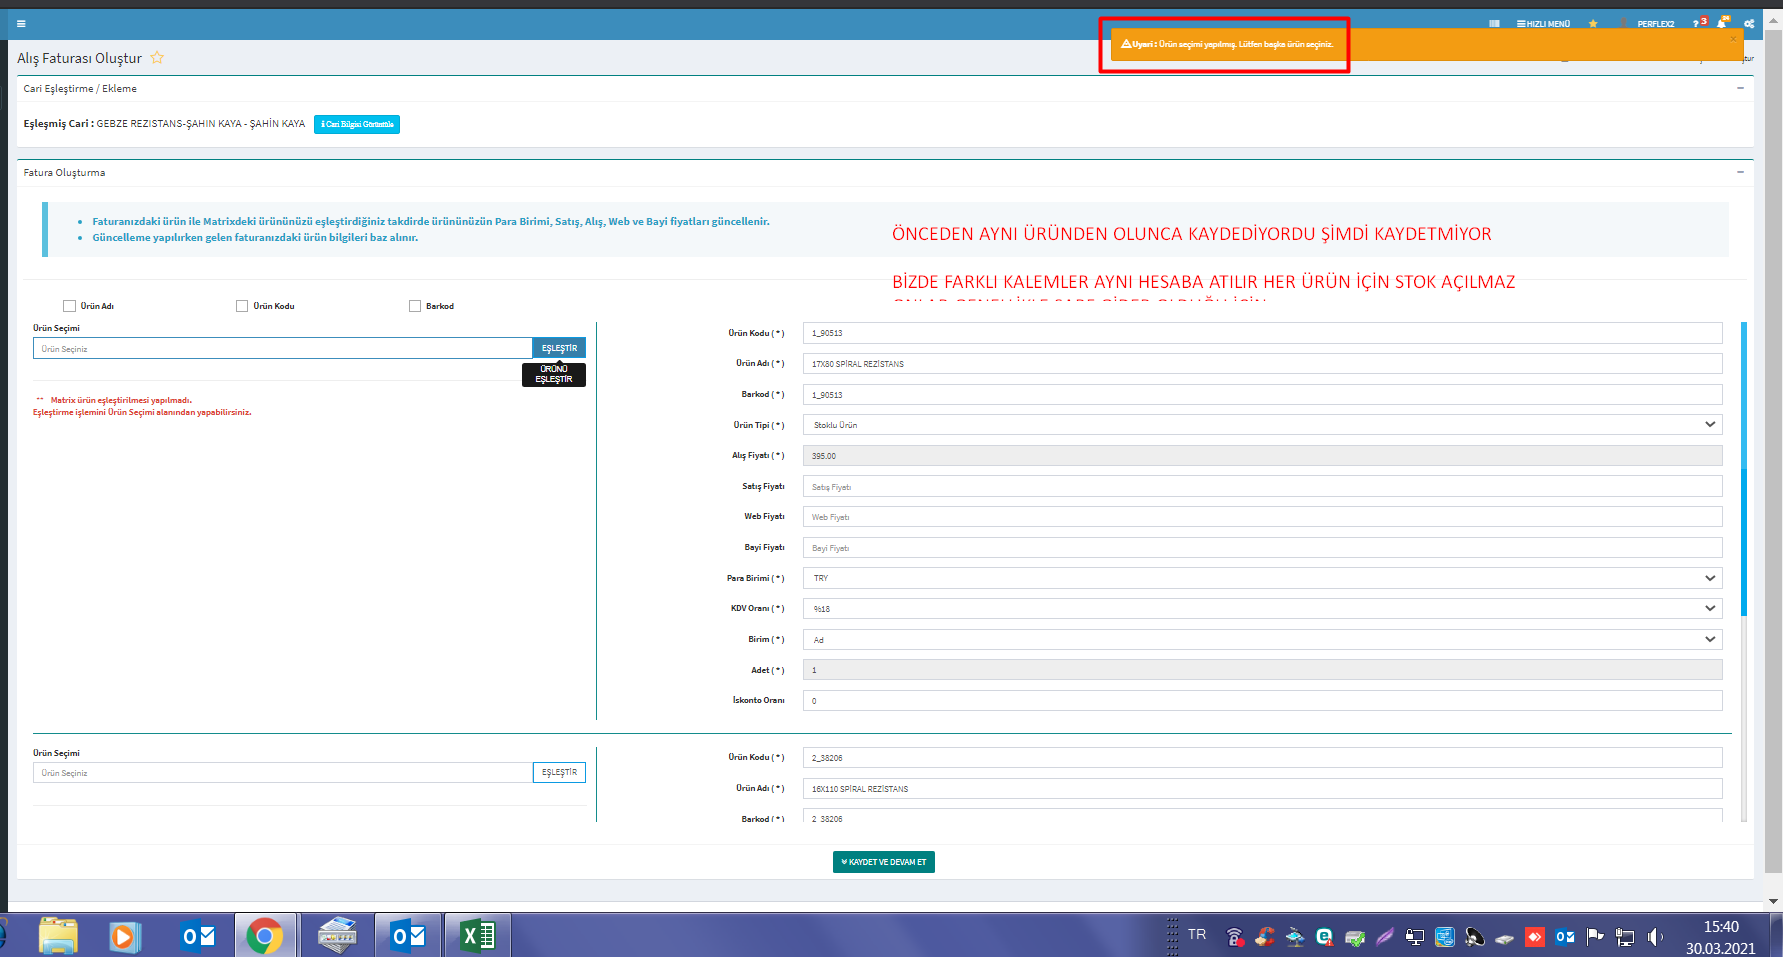
Task: Open the Ürün Tipi dropdown
Action: (x=1262, y=425)
